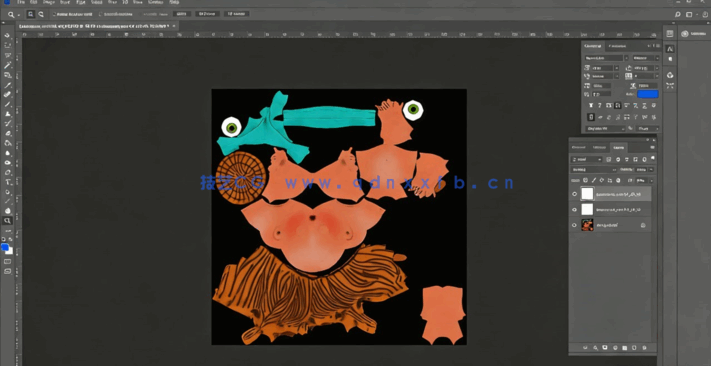The image size is (711, 366).
Task: Click trash icon in Layers panel
Action: (x=644, y=348)
